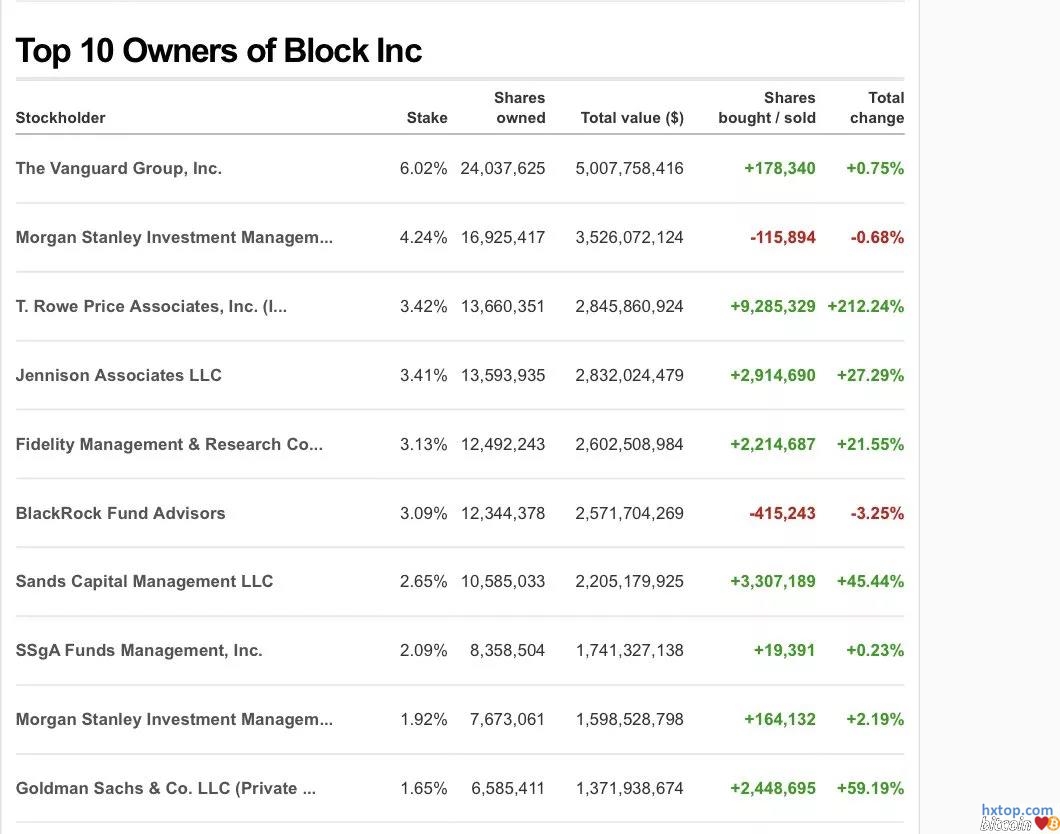Click the Total change column header
This screenshot has height=834, width=1060.
tap(877, 108)
